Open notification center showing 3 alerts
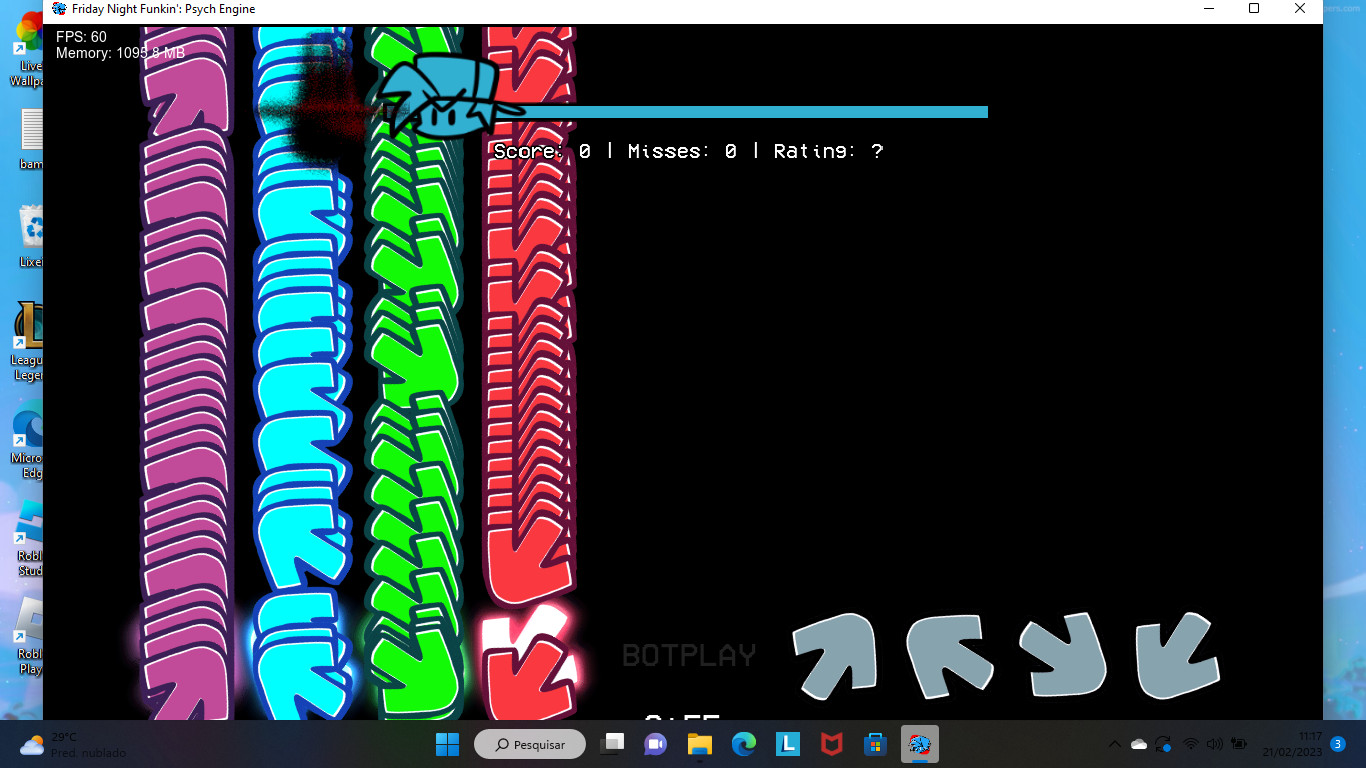This screenshot has width=1366, height=768. click(x=1338, y=744)
